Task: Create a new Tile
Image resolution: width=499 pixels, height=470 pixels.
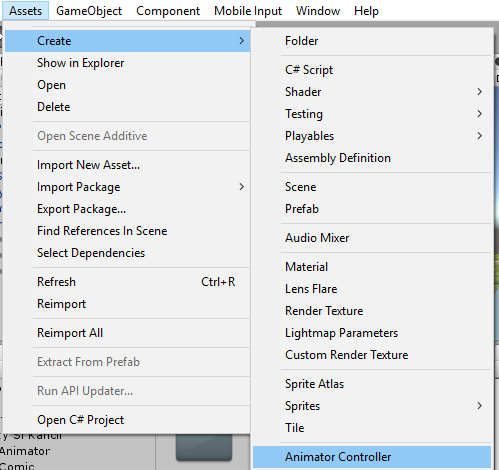Action: tap(372, 428)
